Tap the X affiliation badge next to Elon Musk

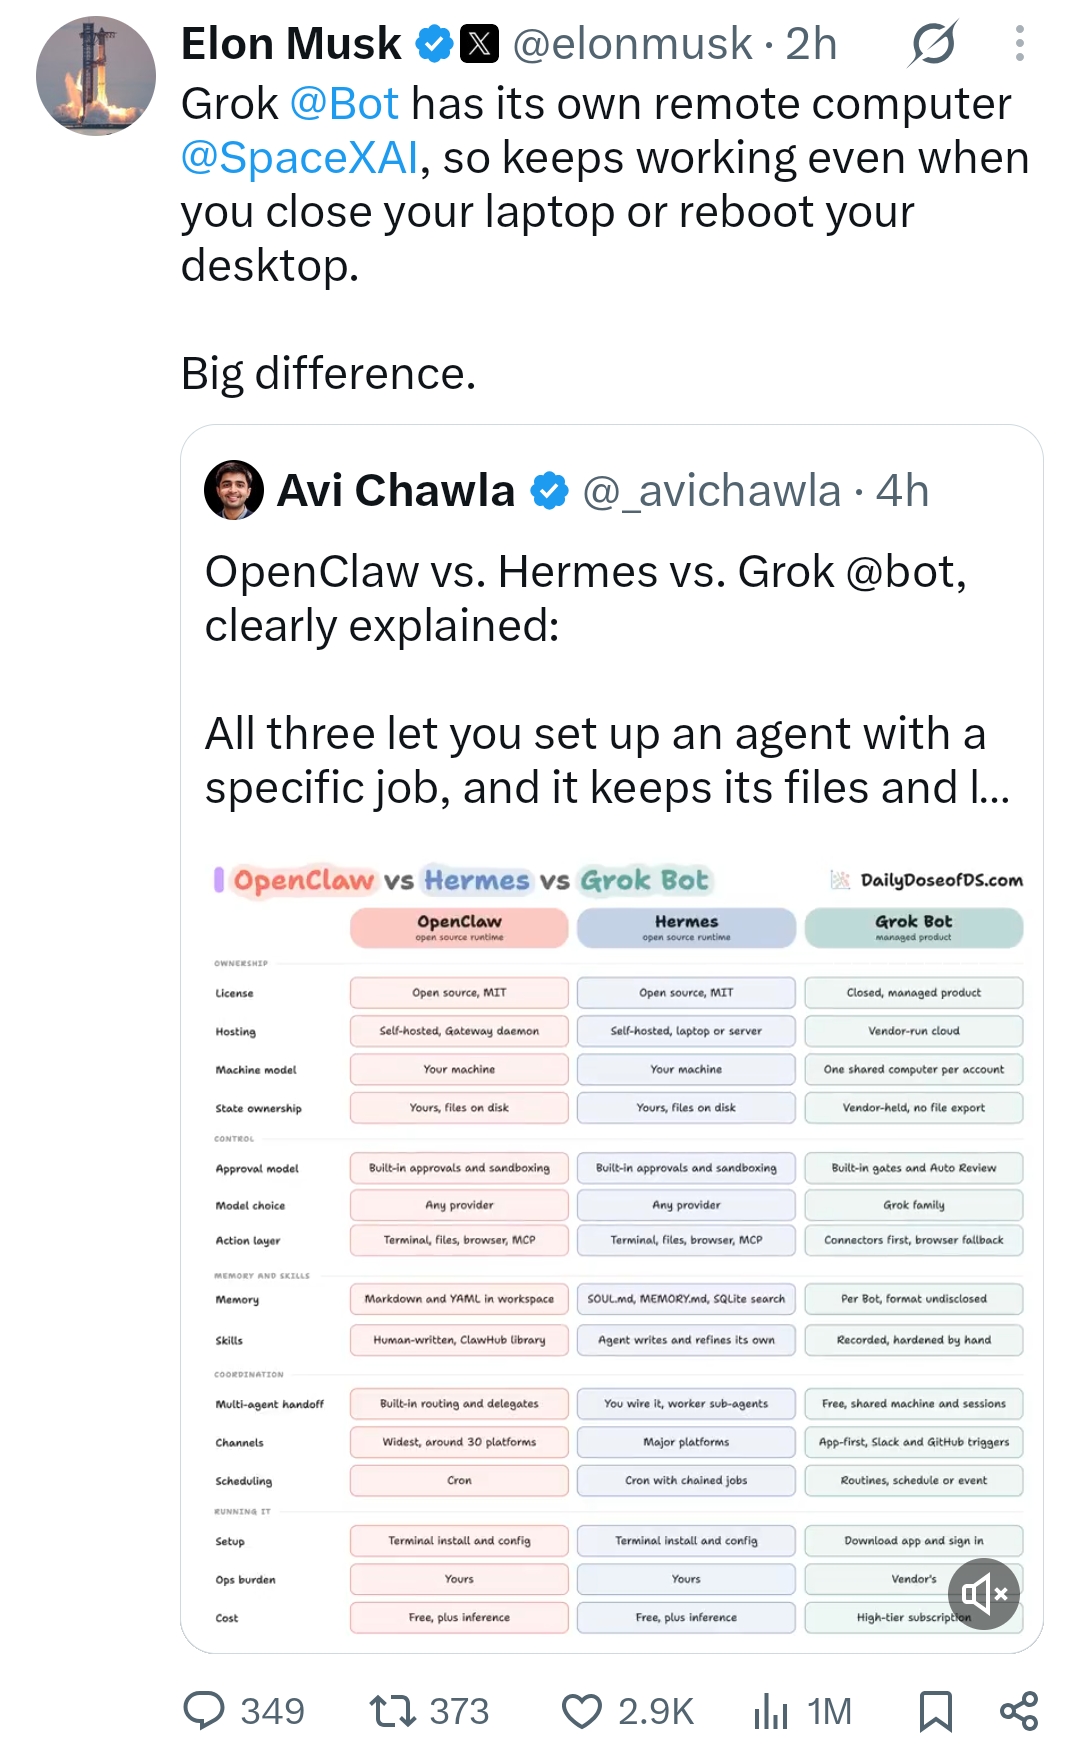coord(479,44)
